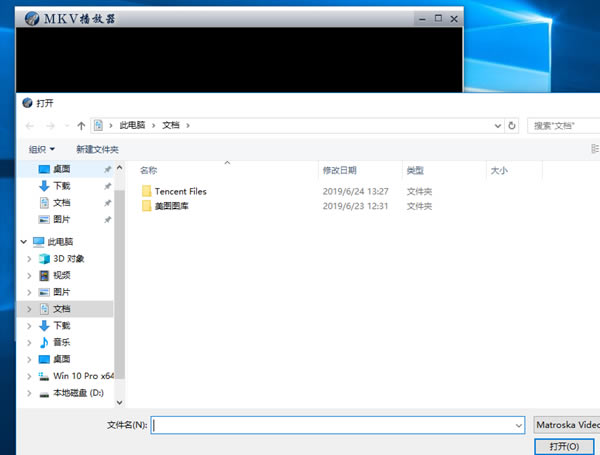
Task: Click the Back navigation arrow
Action: [x=30, y=126]
